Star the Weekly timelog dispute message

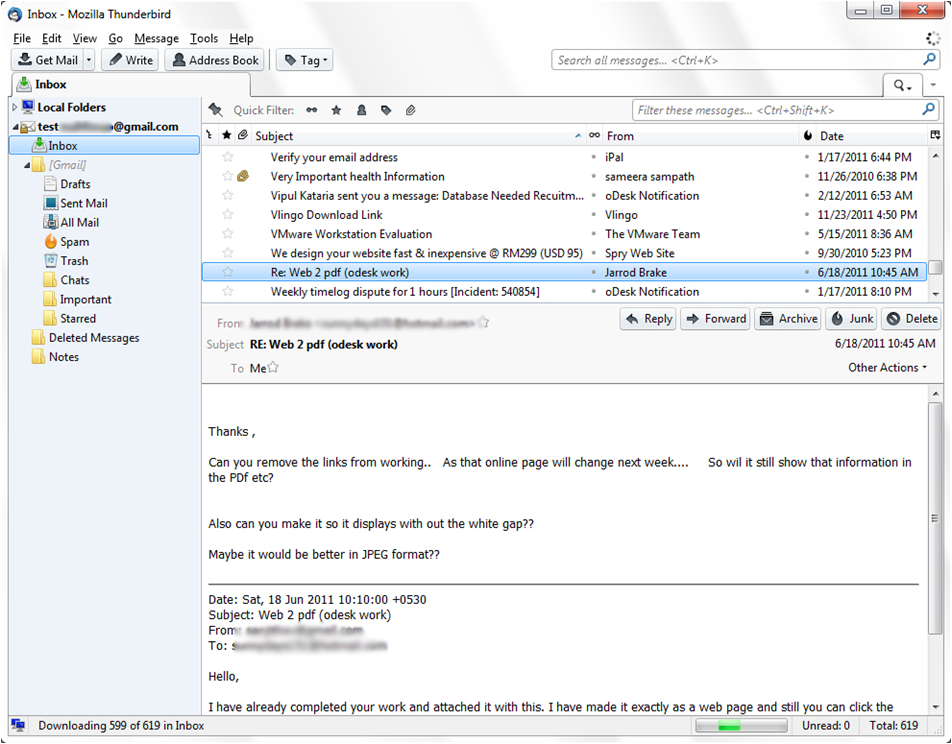(x=228, y=292)
